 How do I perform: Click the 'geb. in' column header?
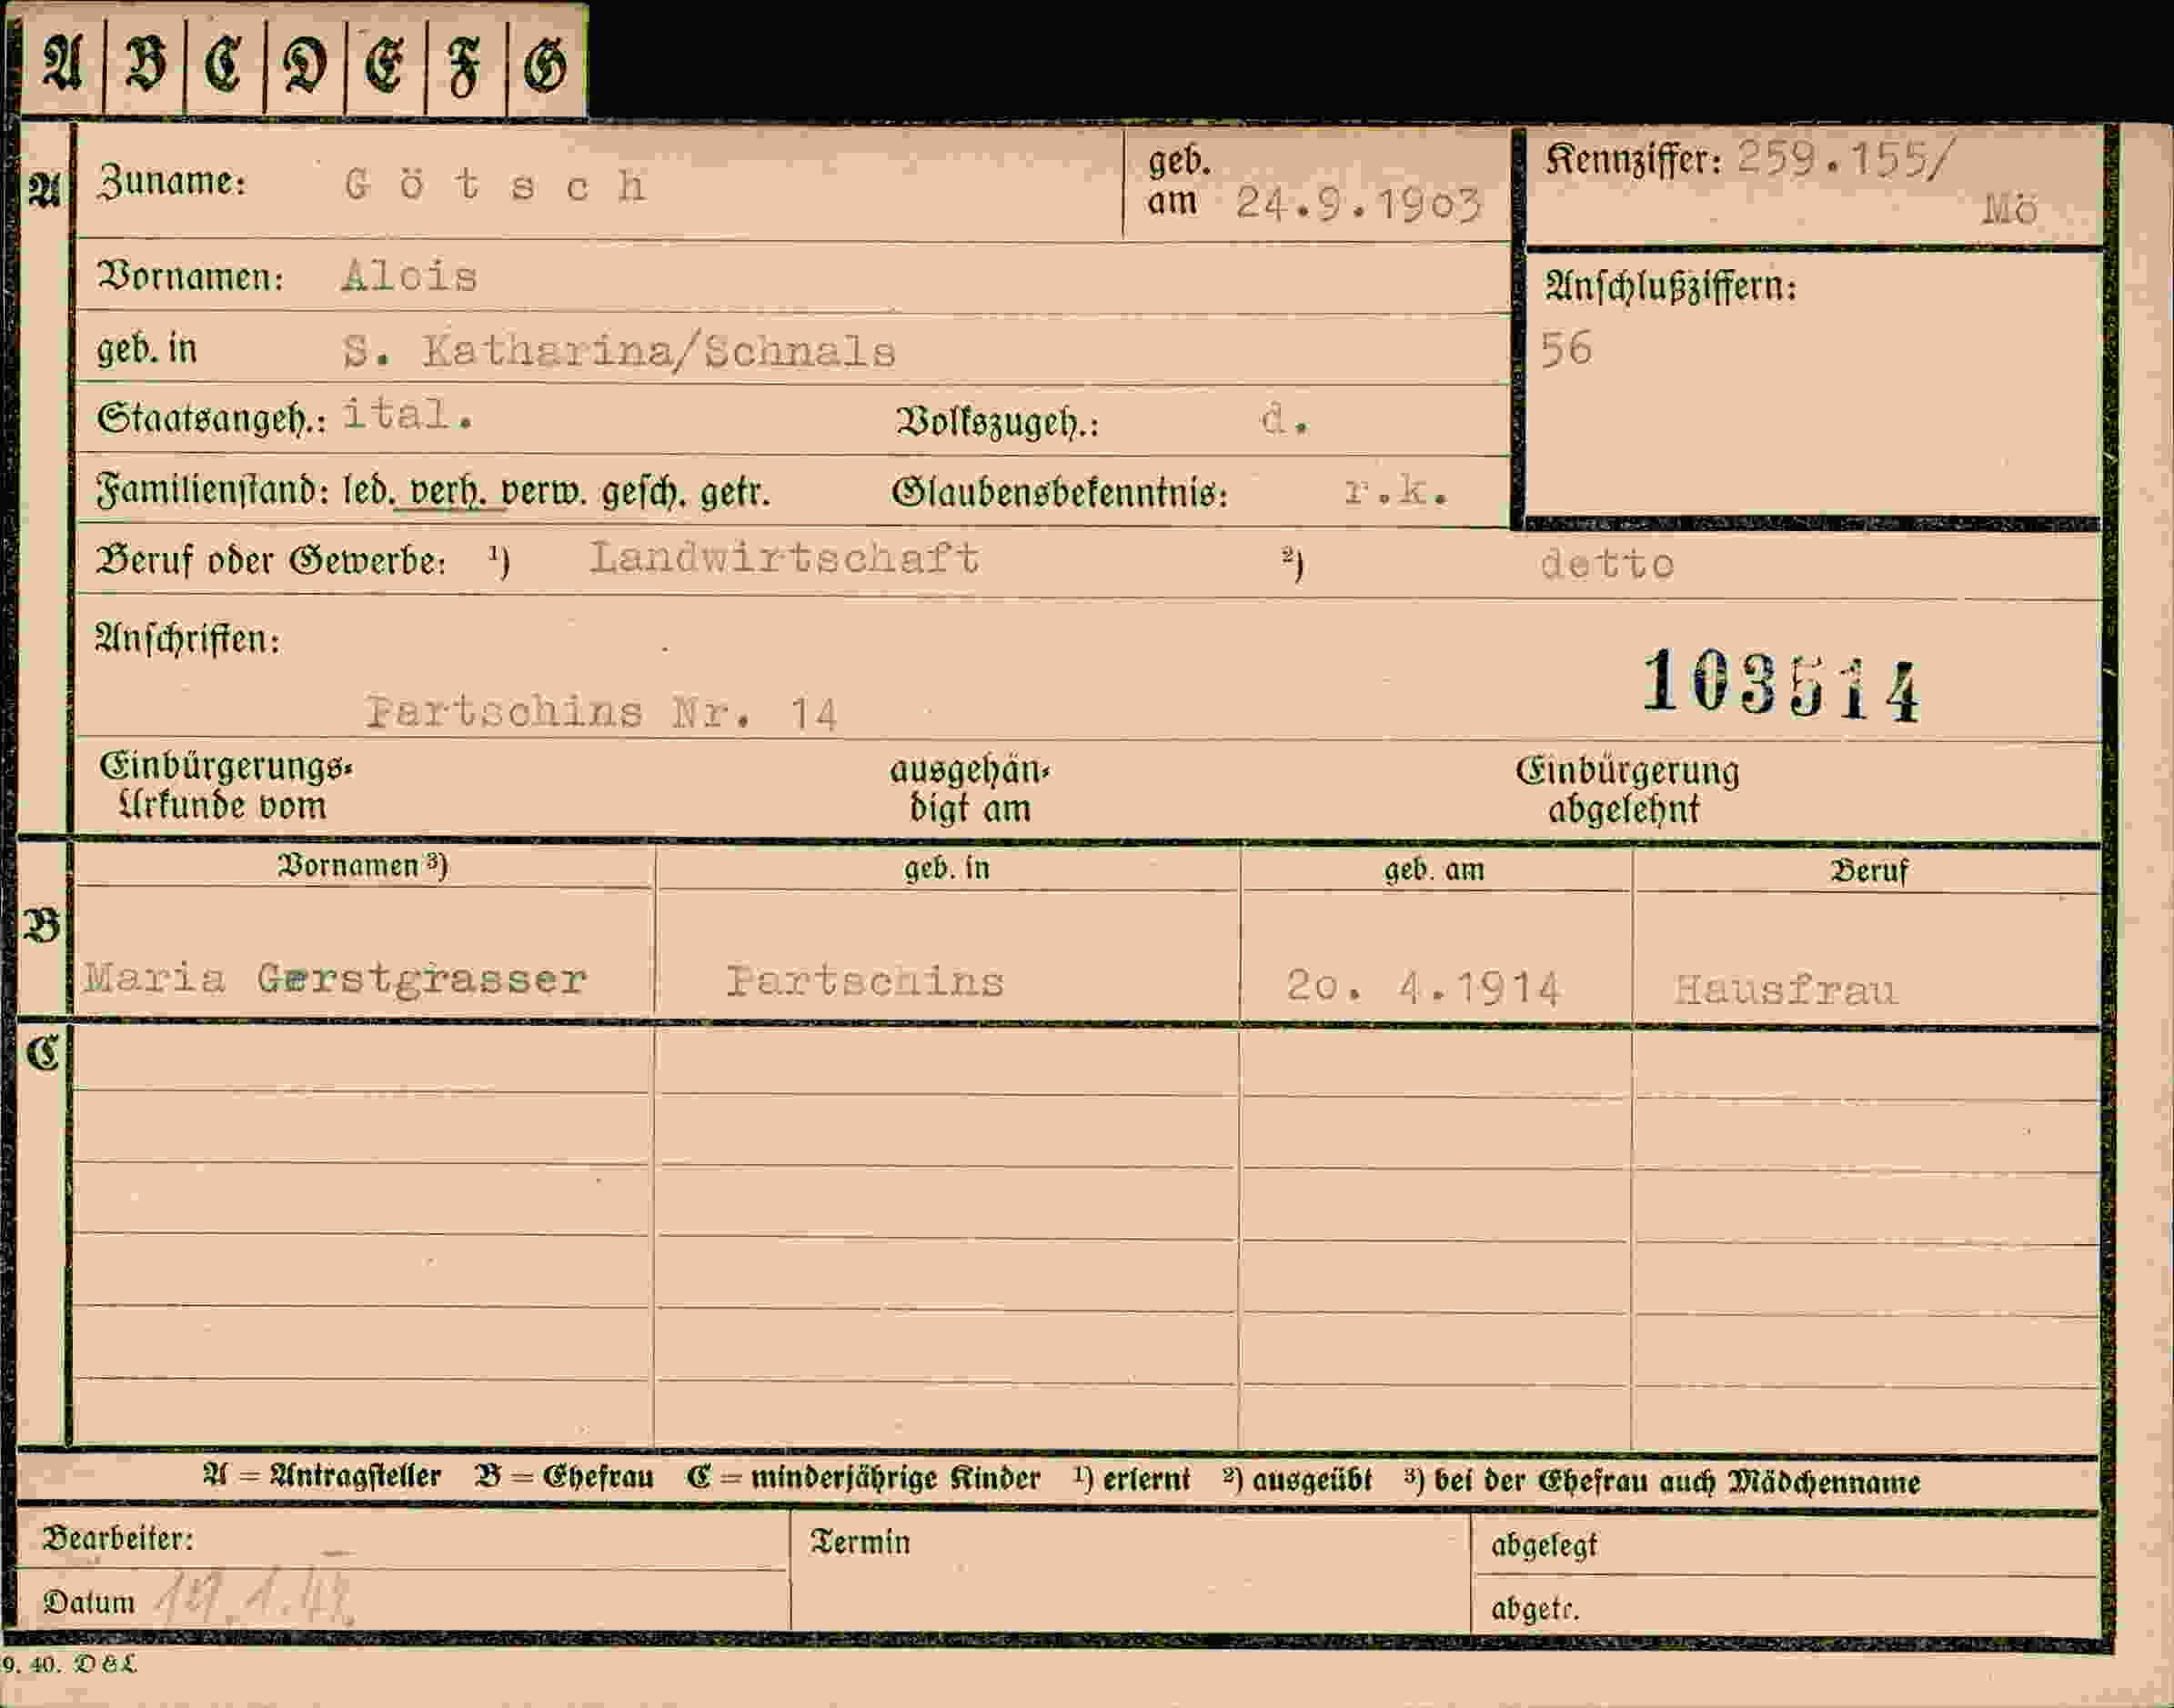pos(946,868)
